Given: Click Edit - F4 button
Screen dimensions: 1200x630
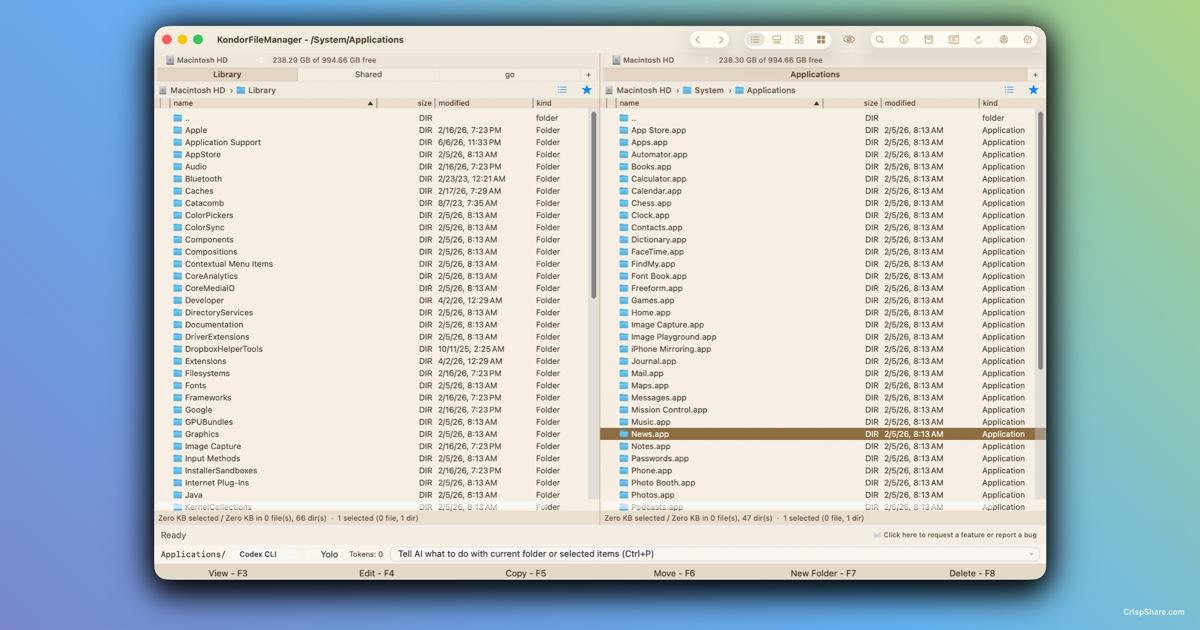Looking at the screenshot, I should [376, 573].
